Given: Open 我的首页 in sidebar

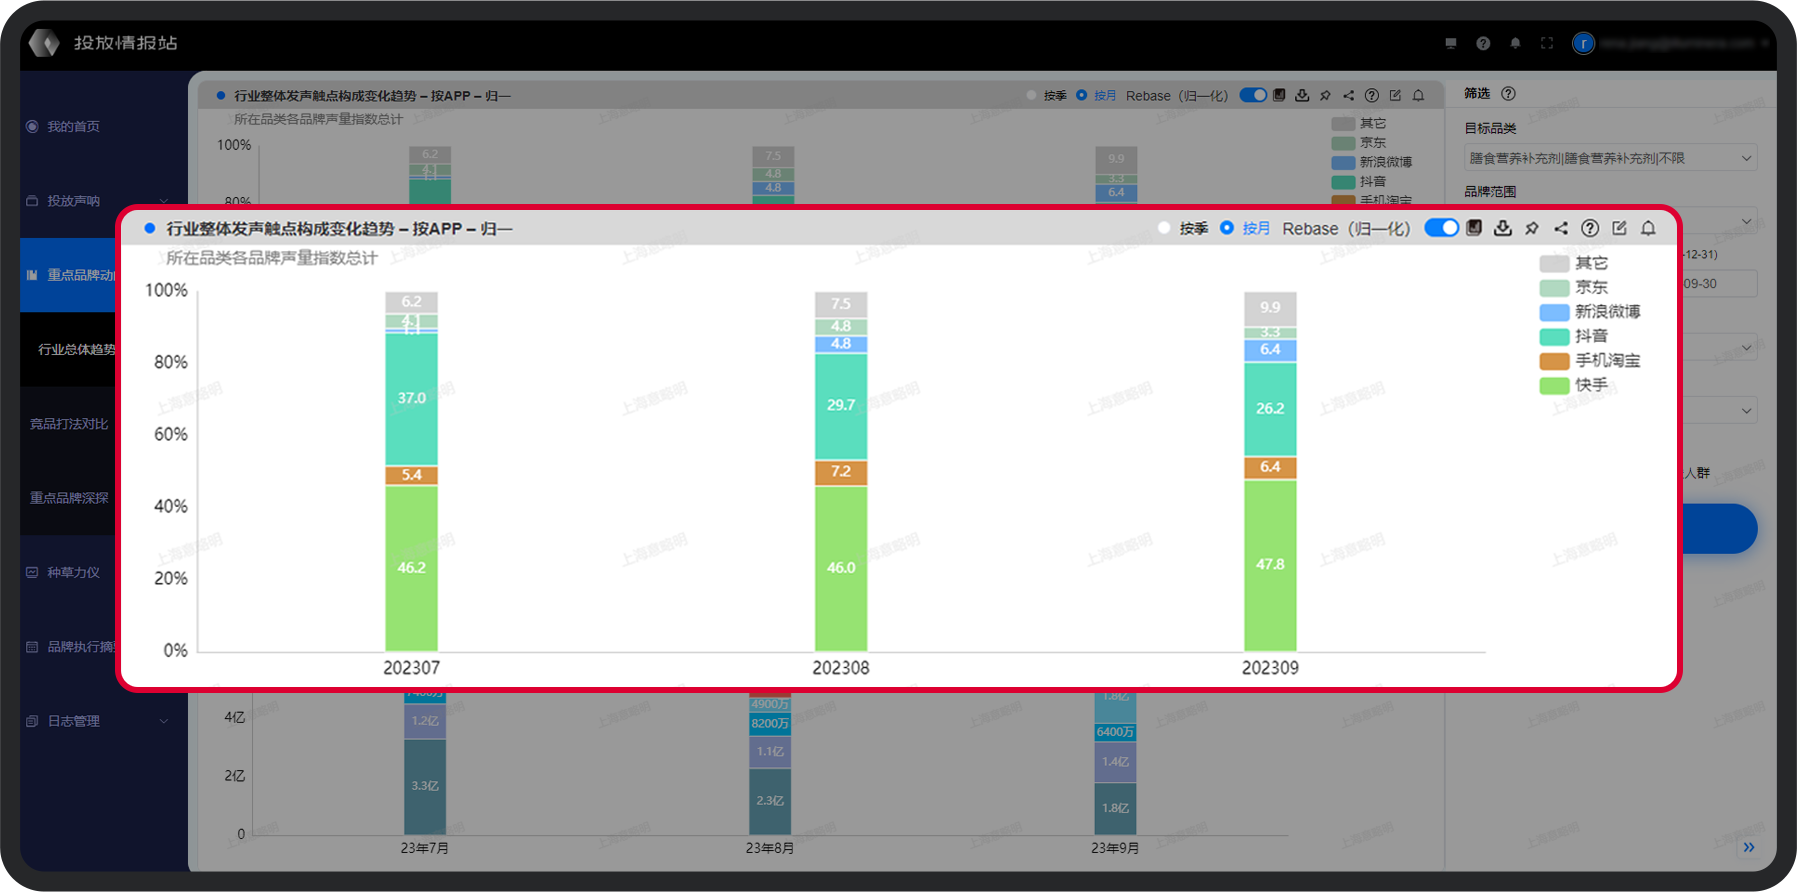Looking at the screenshot, I should click(74, 127).
